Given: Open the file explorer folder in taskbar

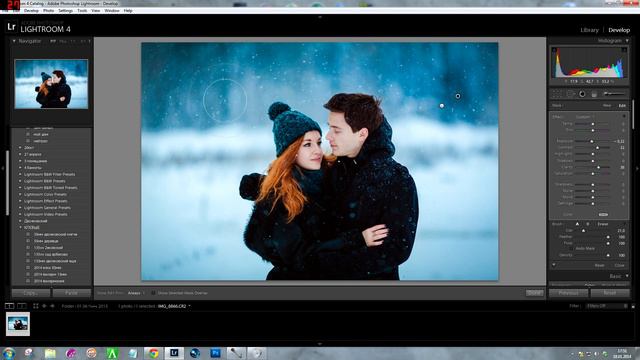Looking at the screenshot, I should coord(50,353).
